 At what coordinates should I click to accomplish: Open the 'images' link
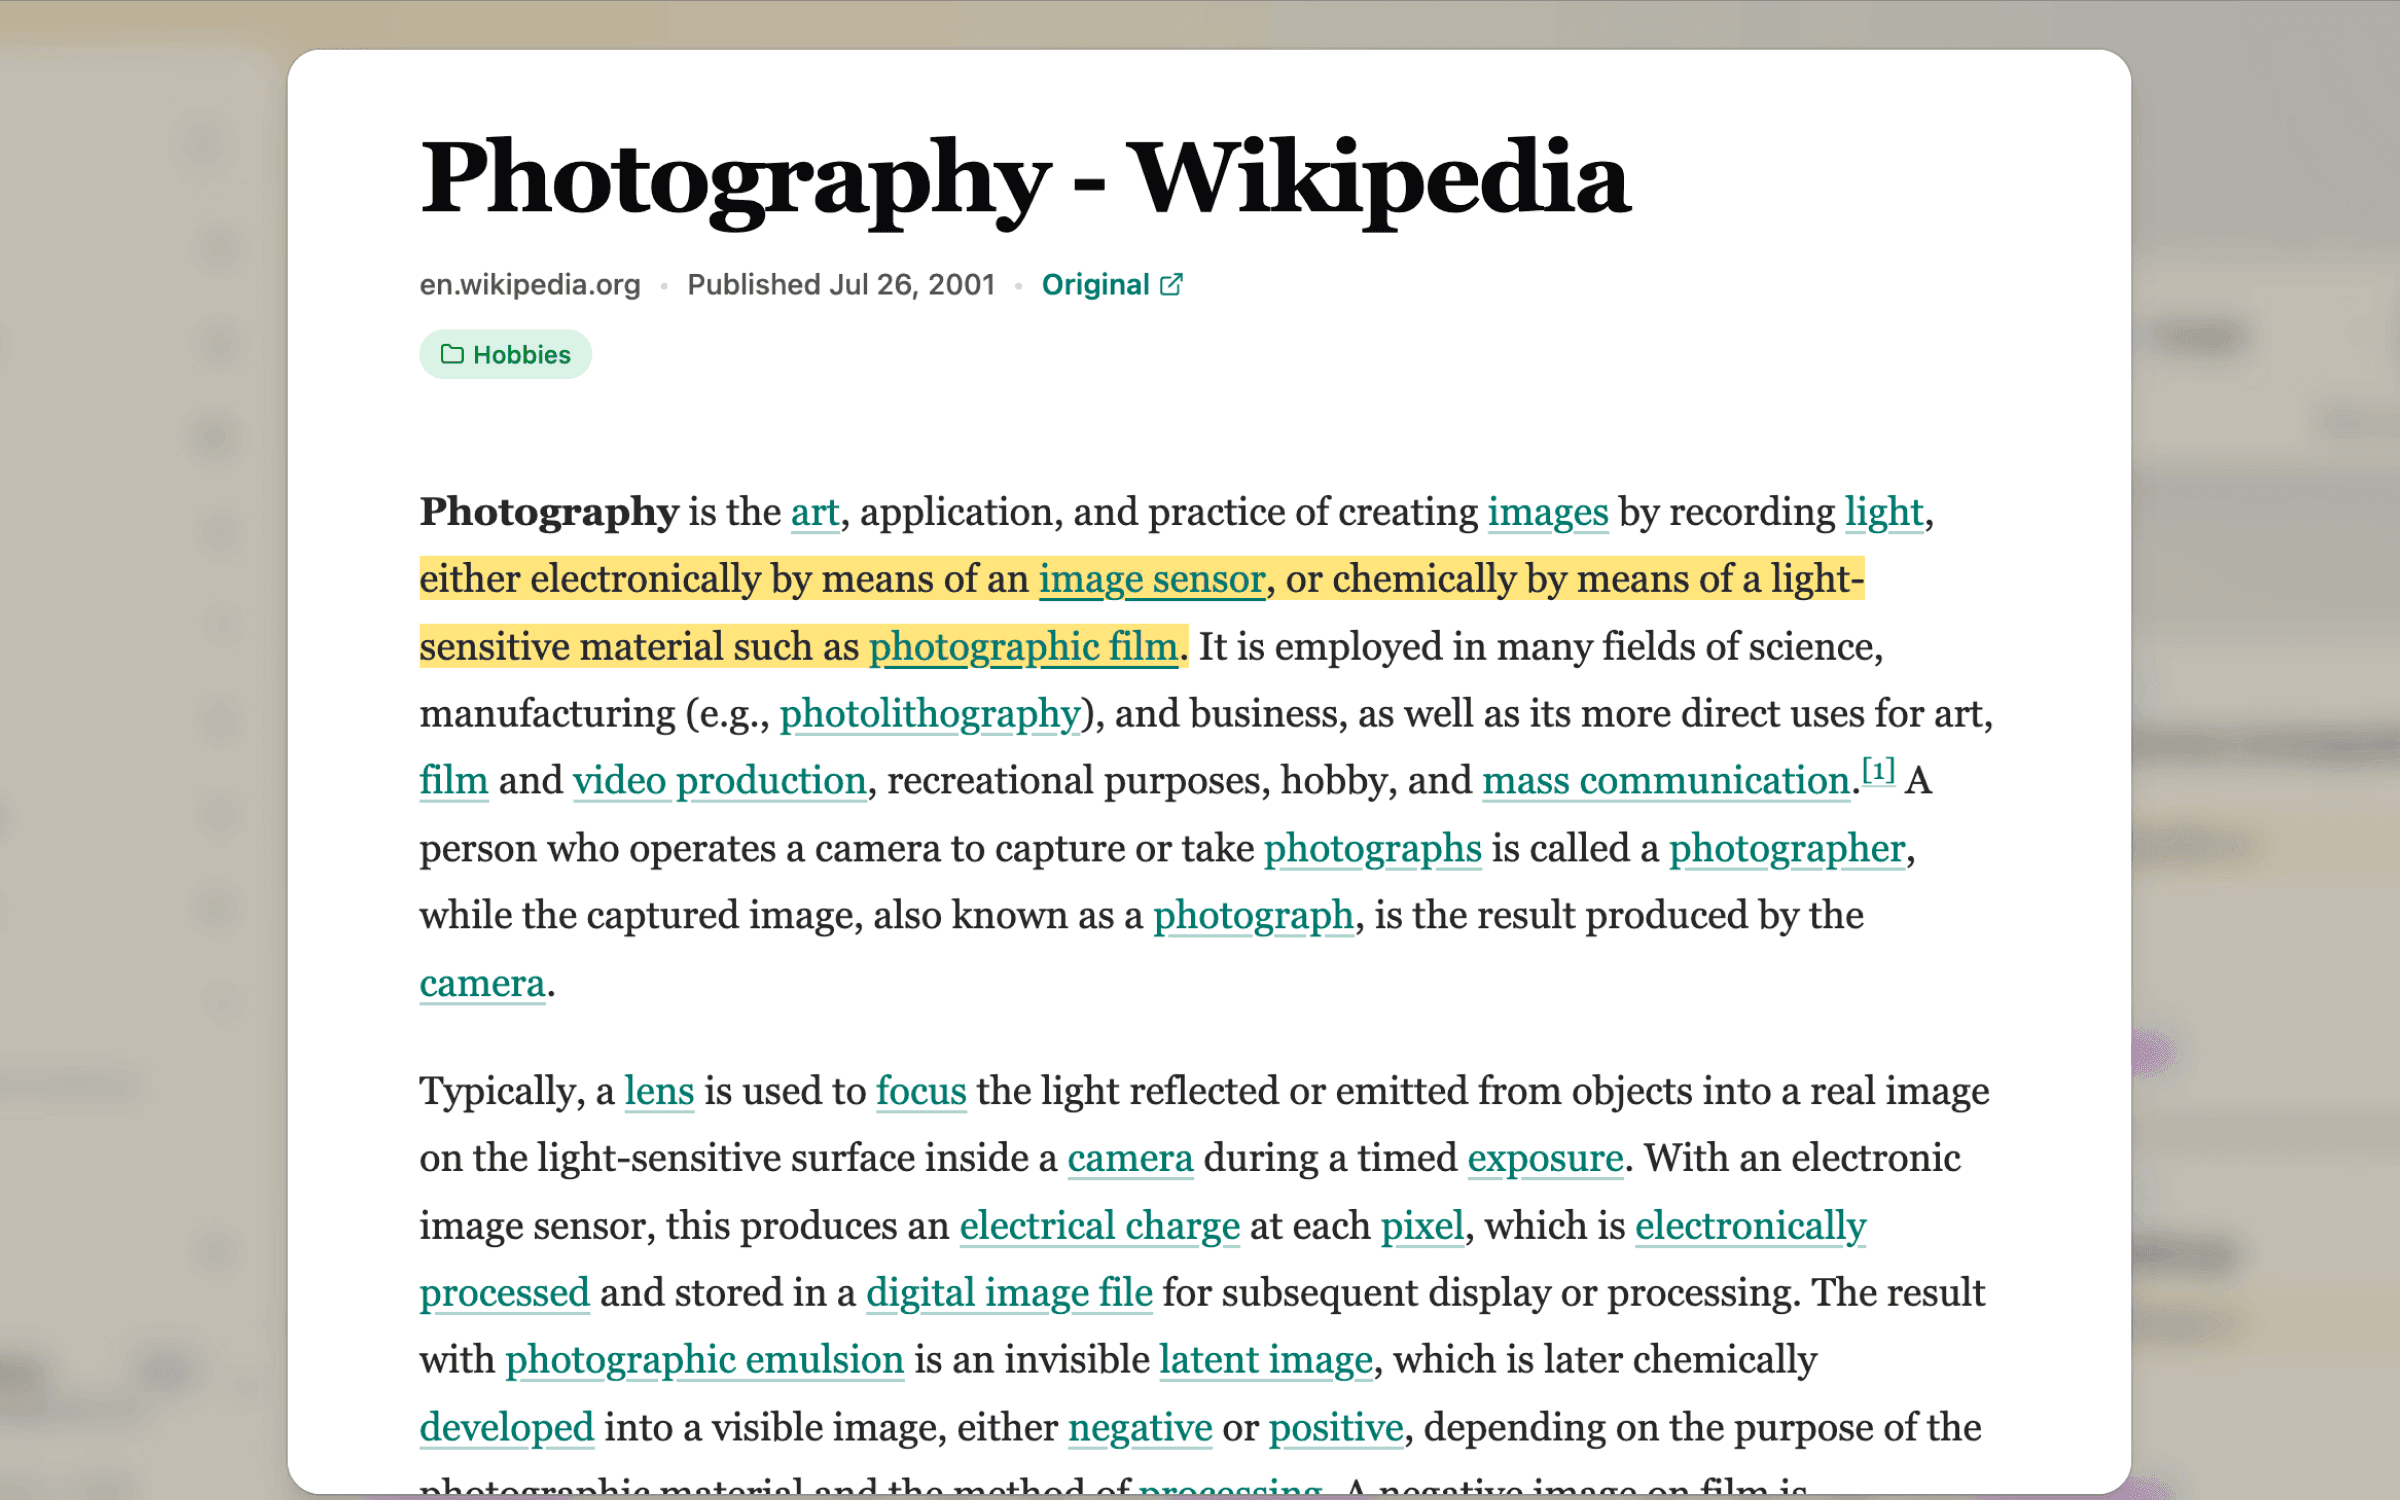click(x=1547, y=512)
